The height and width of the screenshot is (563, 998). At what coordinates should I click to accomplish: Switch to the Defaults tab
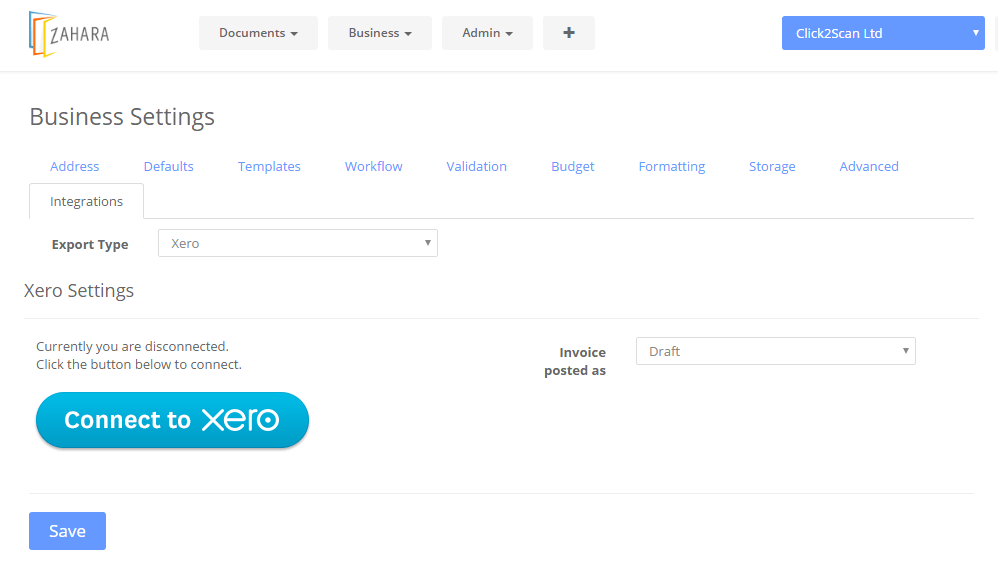tap(169, 166)
